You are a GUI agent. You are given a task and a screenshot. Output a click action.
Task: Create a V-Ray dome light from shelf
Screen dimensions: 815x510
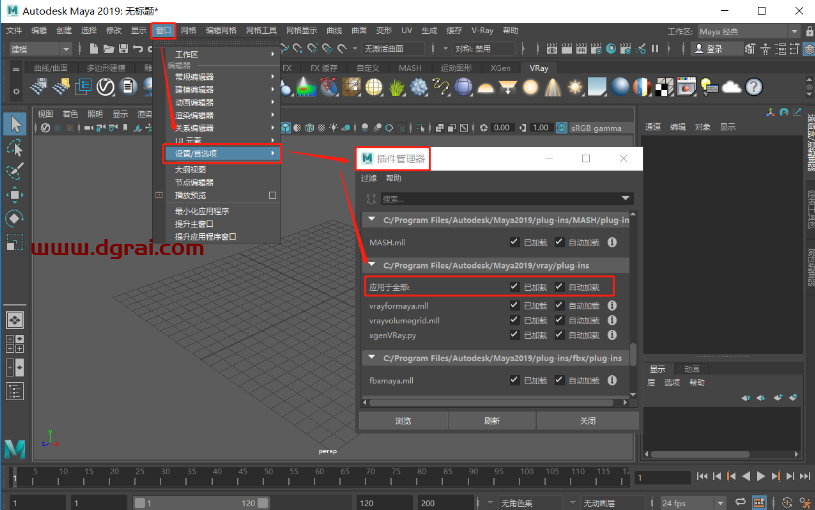[x=485, y=87]
